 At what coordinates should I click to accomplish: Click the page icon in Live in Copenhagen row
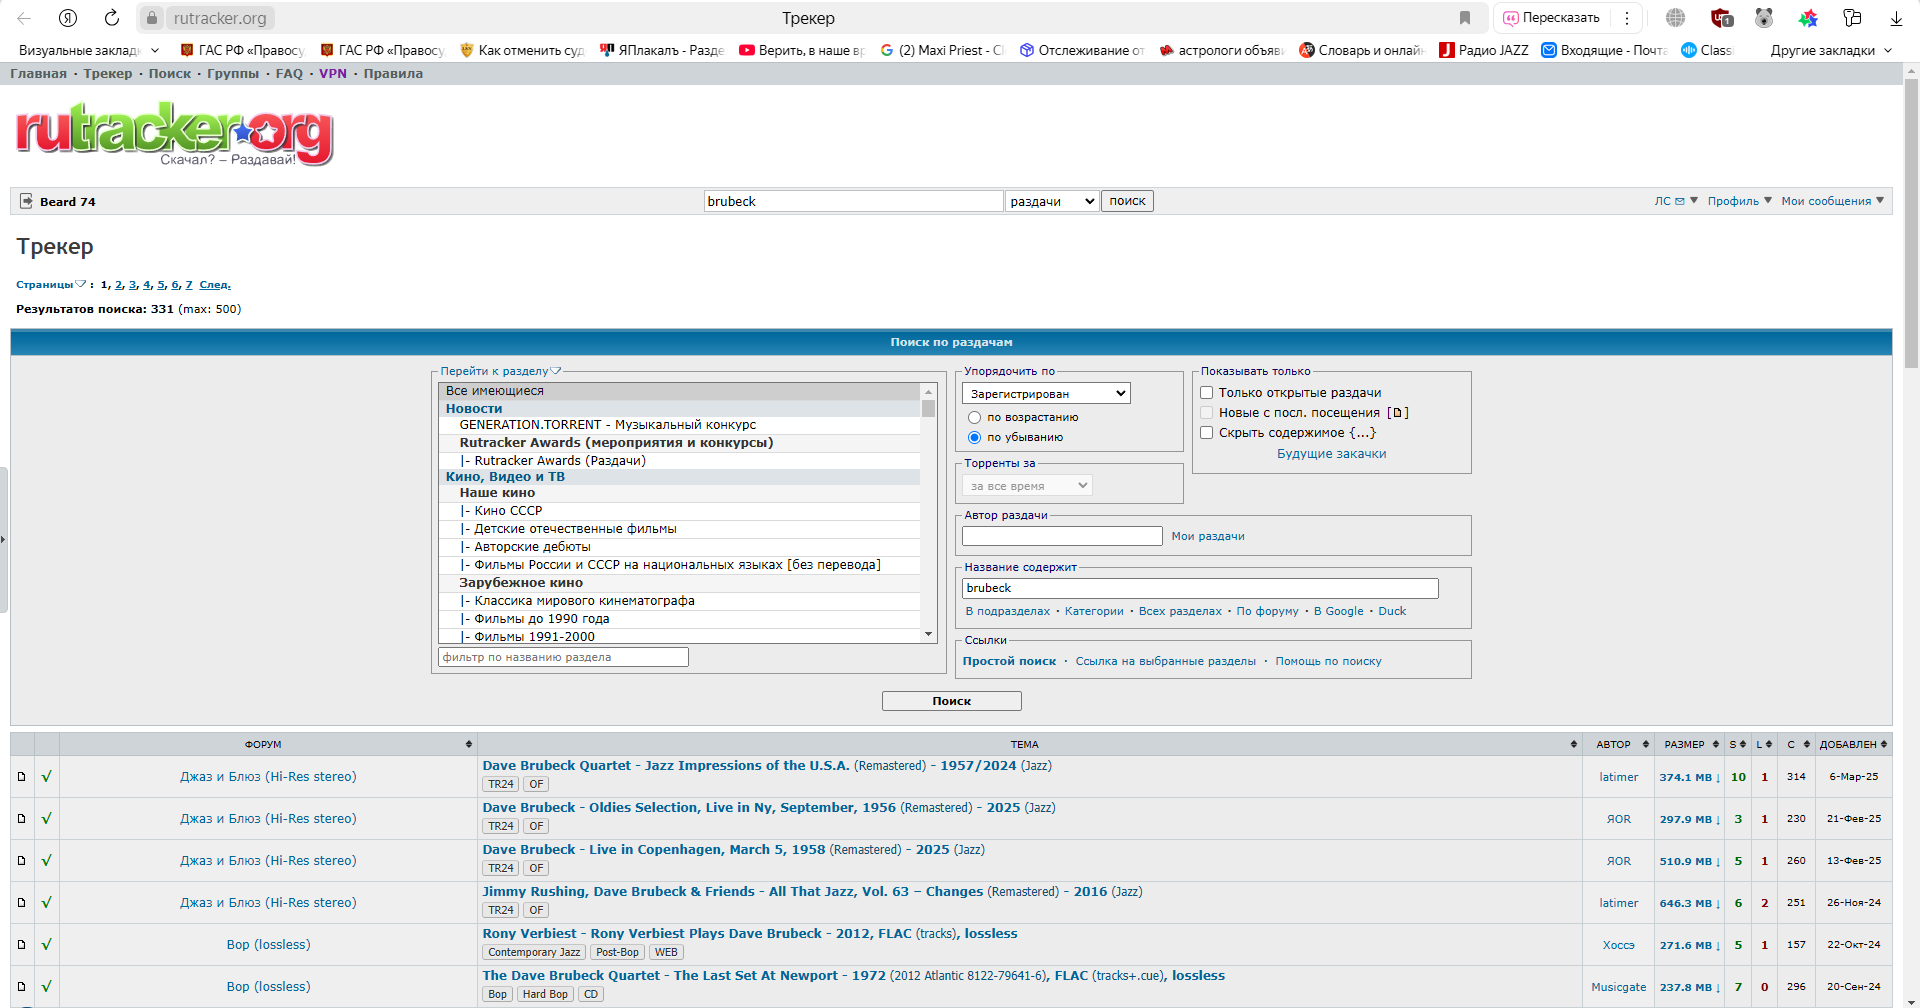coord(22,861)
